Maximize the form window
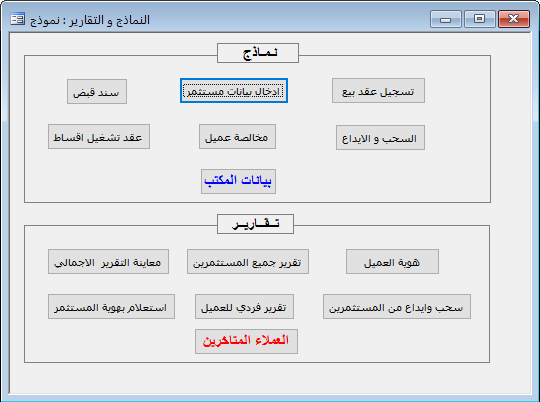This screenshot has height=402, width=540. [x=479, y=19]
